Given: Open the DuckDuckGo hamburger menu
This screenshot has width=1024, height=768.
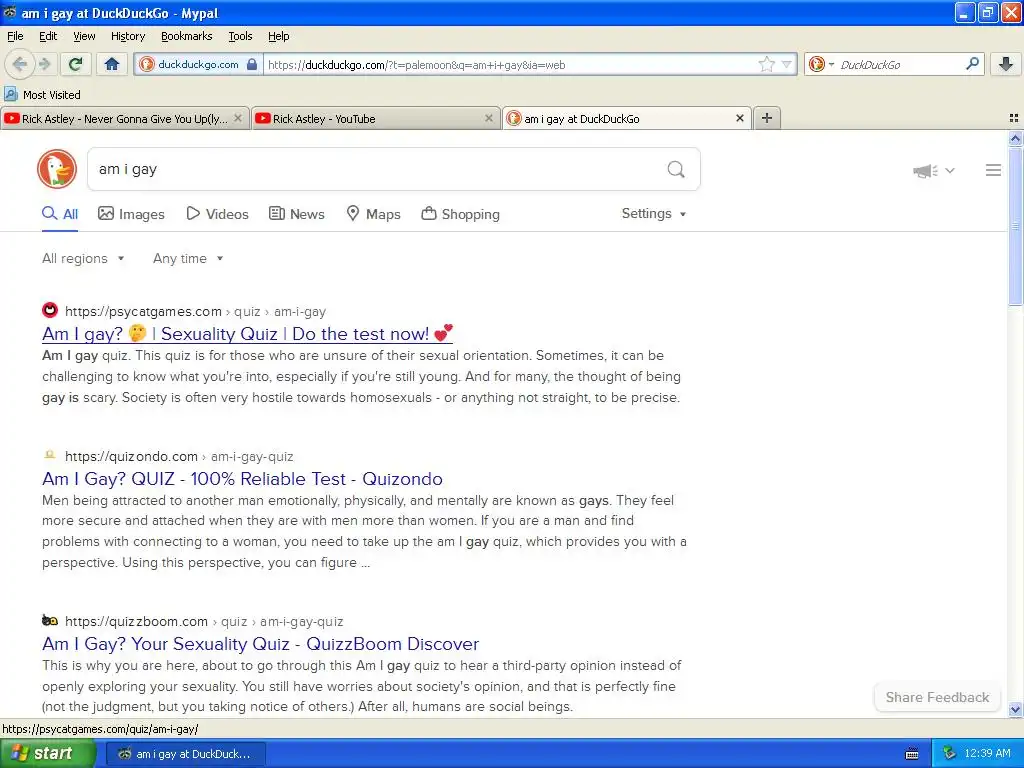Looking at the screenshot, I should click(x=993, y=170).
